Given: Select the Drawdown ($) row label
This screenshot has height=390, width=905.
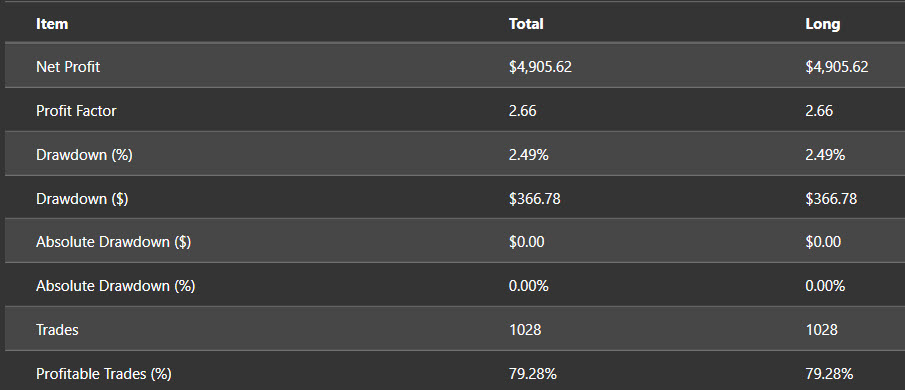Looking at the screenshot, I should pos(82,198).
